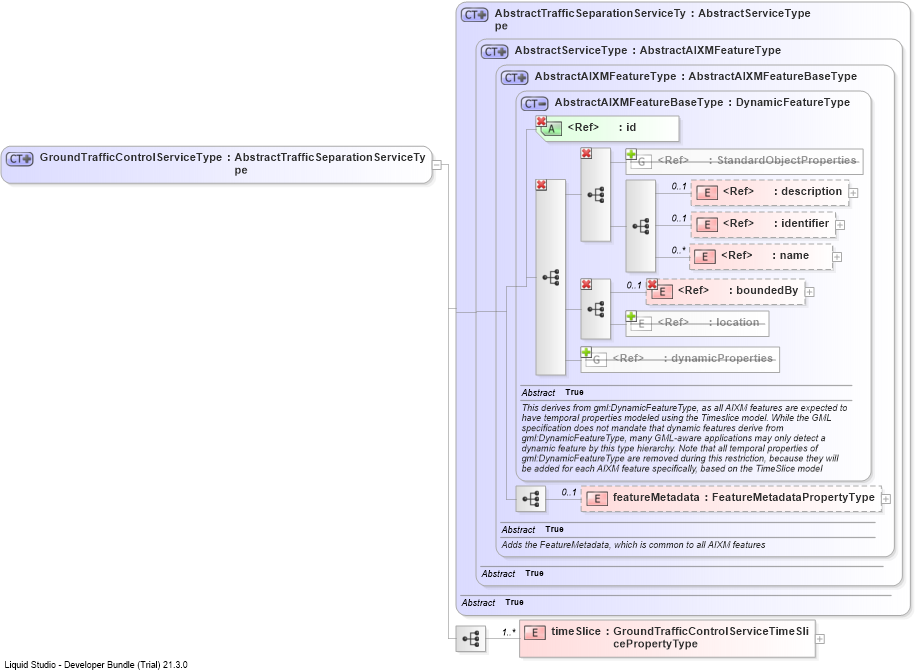Expand the name element
The width and height of the screenshot is (915, 670).
point(837,257)
